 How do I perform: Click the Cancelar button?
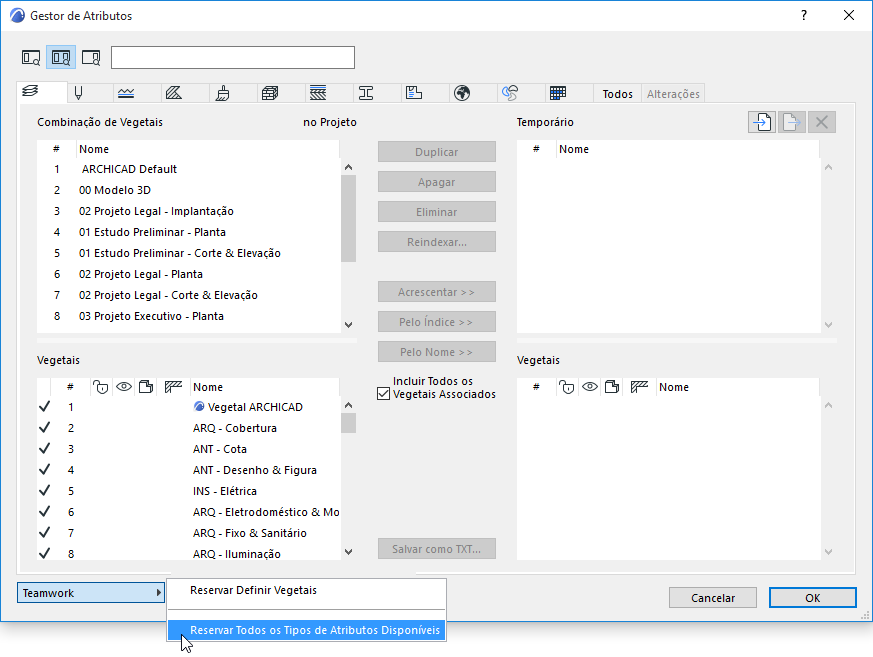pos(713,597)
